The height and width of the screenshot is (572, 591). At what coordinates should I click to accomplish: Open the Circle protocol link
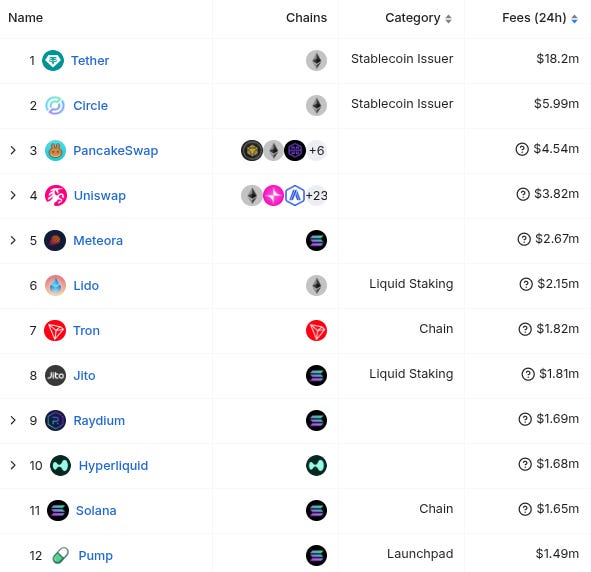(x=90, y=106)
